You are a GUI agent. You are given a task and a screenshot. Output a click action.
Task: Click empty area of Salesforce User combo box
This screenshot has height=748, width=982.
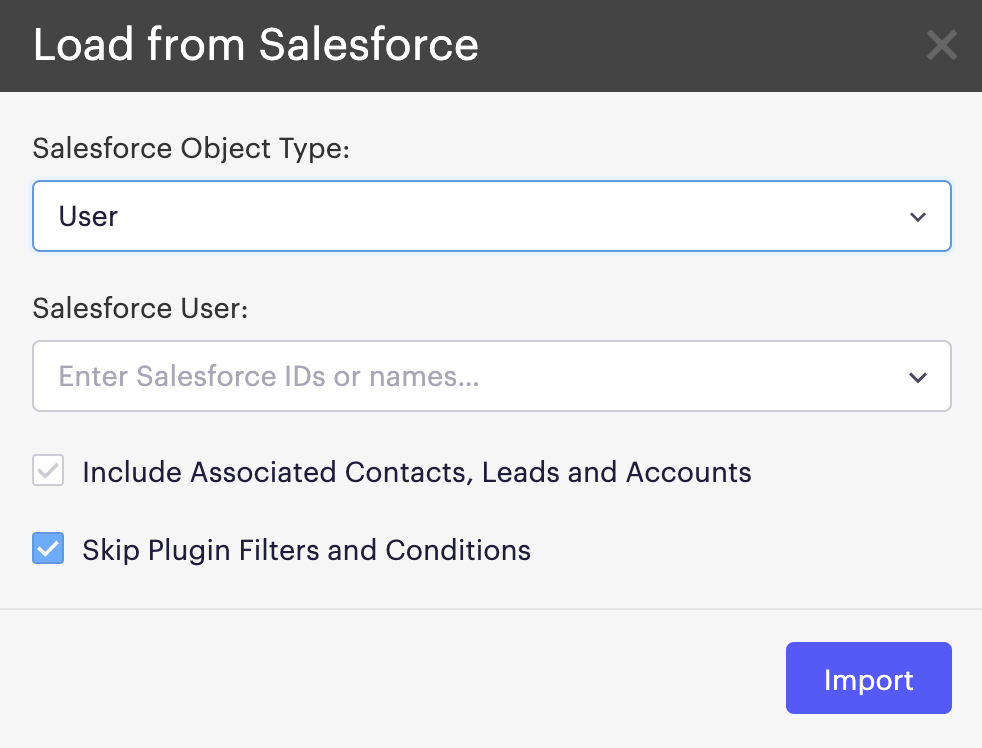coord(689,376)
